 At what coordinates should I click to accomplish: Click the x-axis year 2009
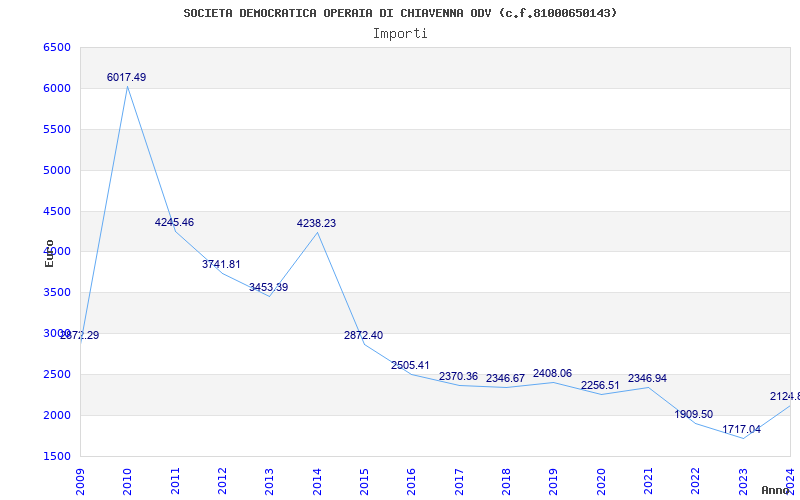point(80,481)
